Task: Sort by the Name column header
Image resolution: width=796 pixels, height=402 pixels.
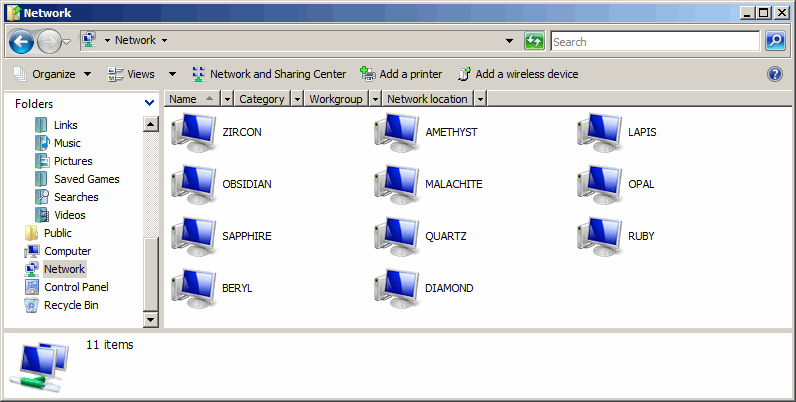Action: tap(192, 99)
